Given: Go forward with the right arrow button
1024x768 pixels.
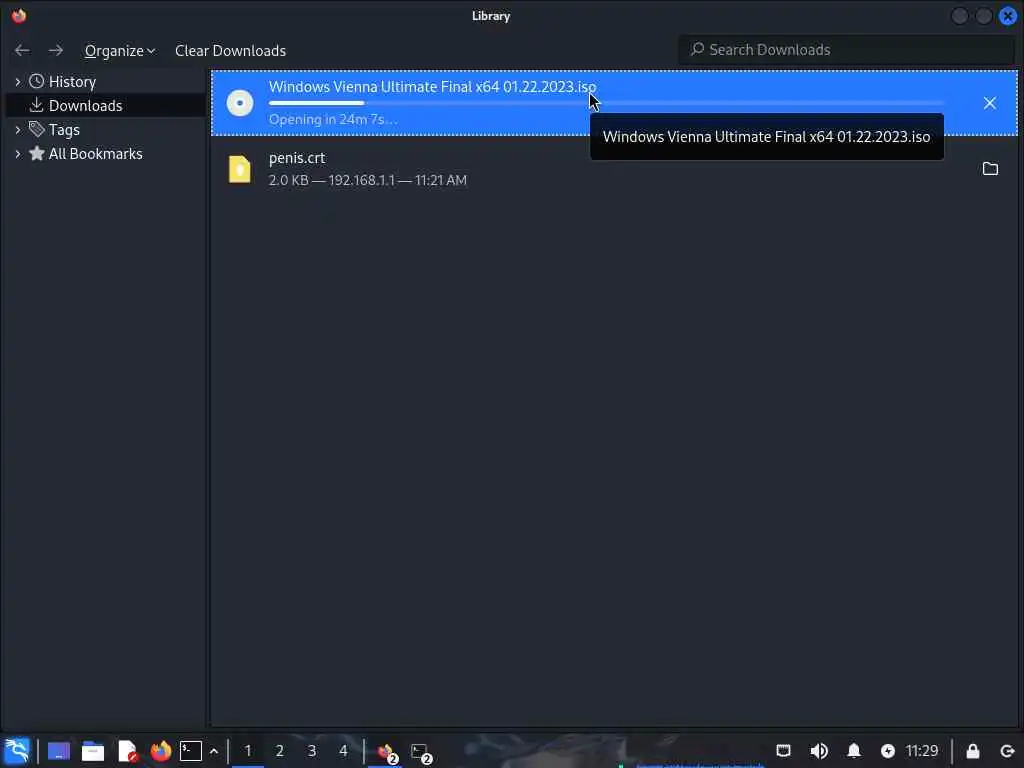Looking at the screenshot, I should [56, 50].
